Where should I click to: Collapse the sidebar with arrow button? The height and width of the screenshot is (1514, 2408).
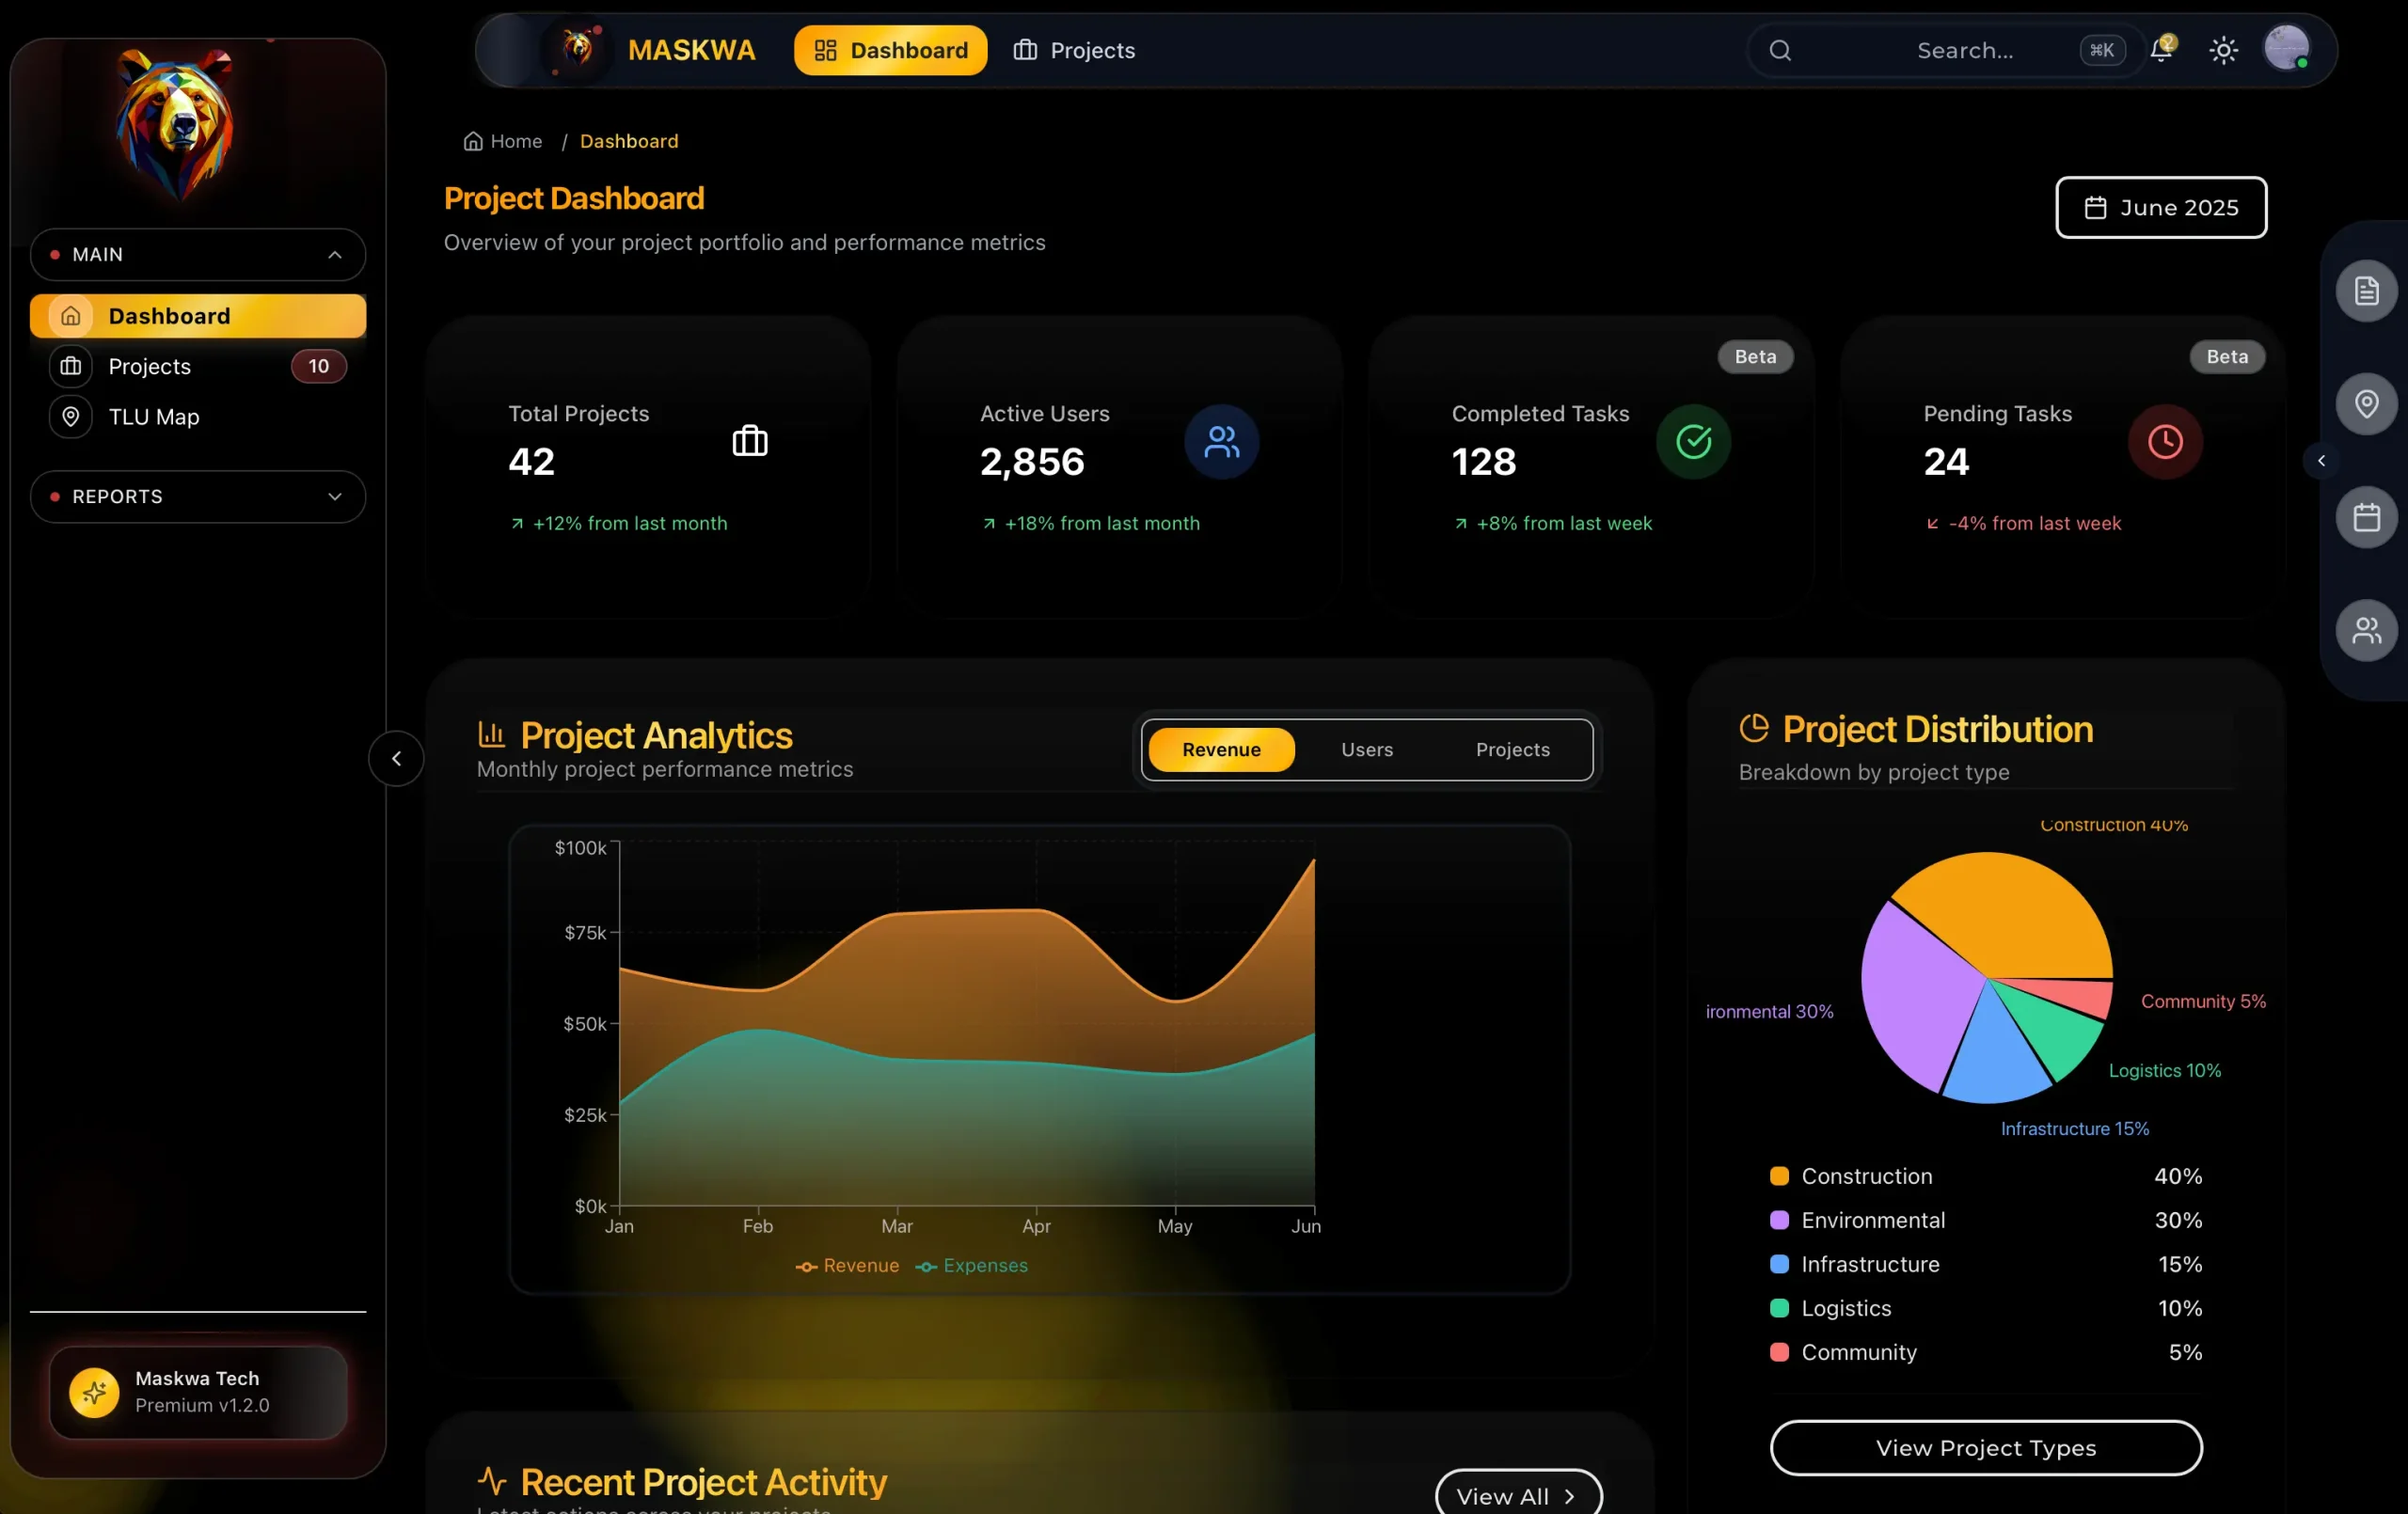pyautogui.click(x=396, y=758)
